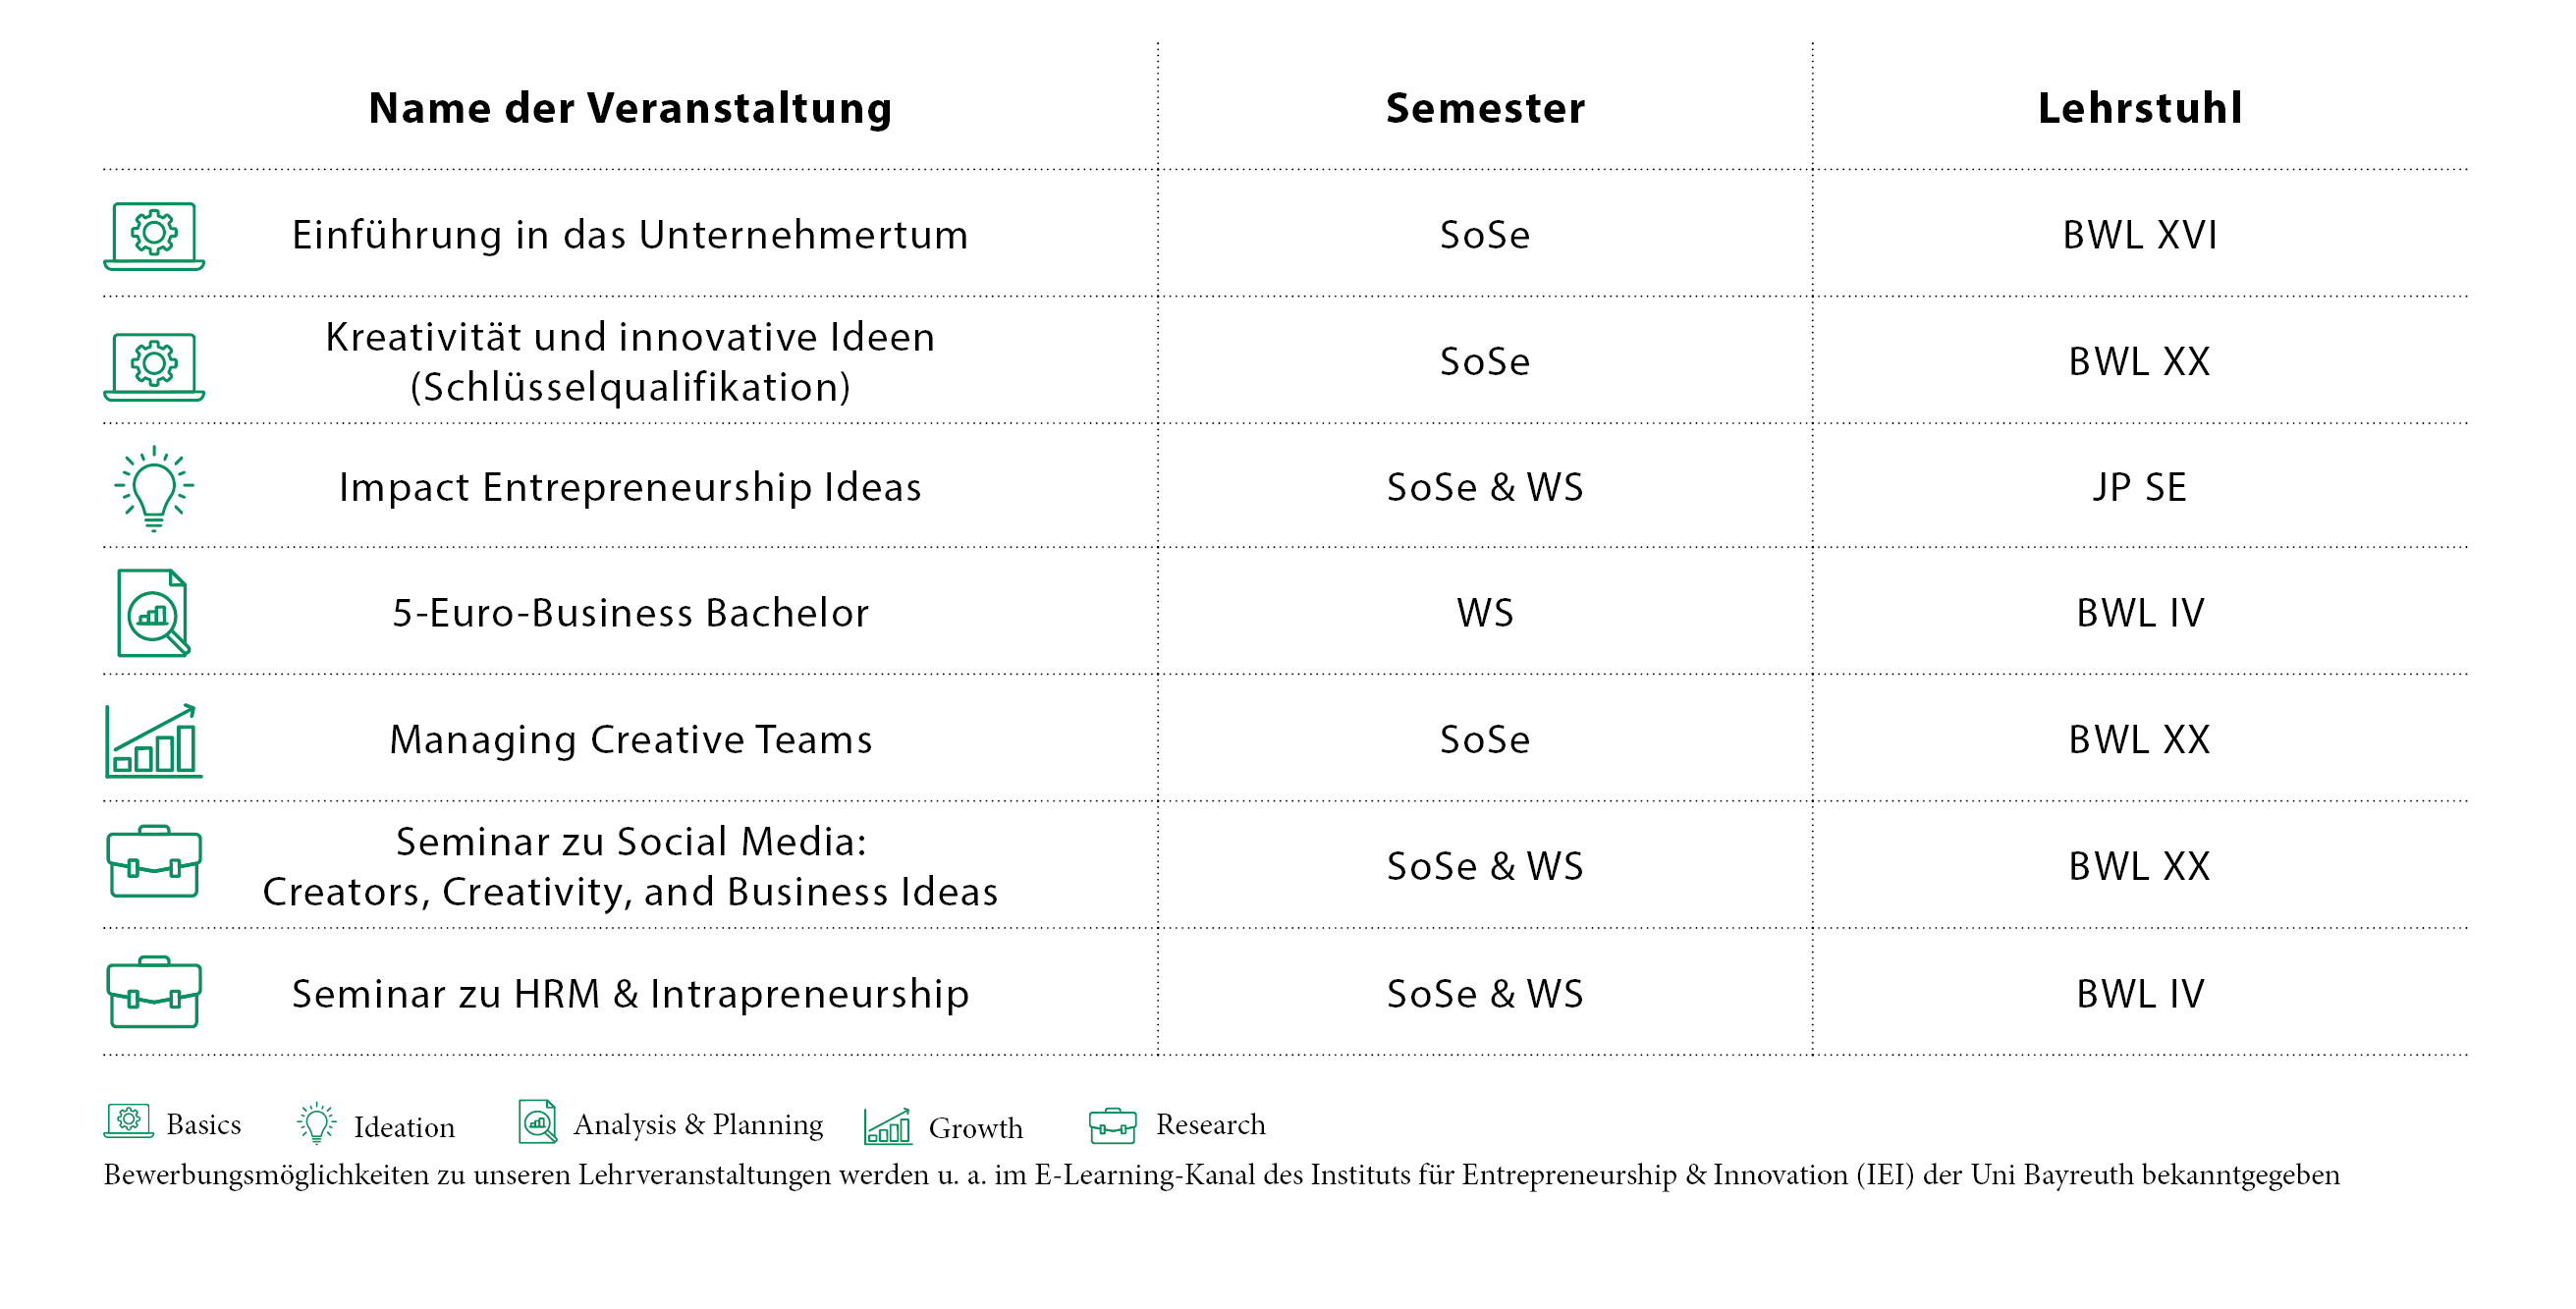Click the Ideation legend lightbulb icon

(x=317, y=1124)
